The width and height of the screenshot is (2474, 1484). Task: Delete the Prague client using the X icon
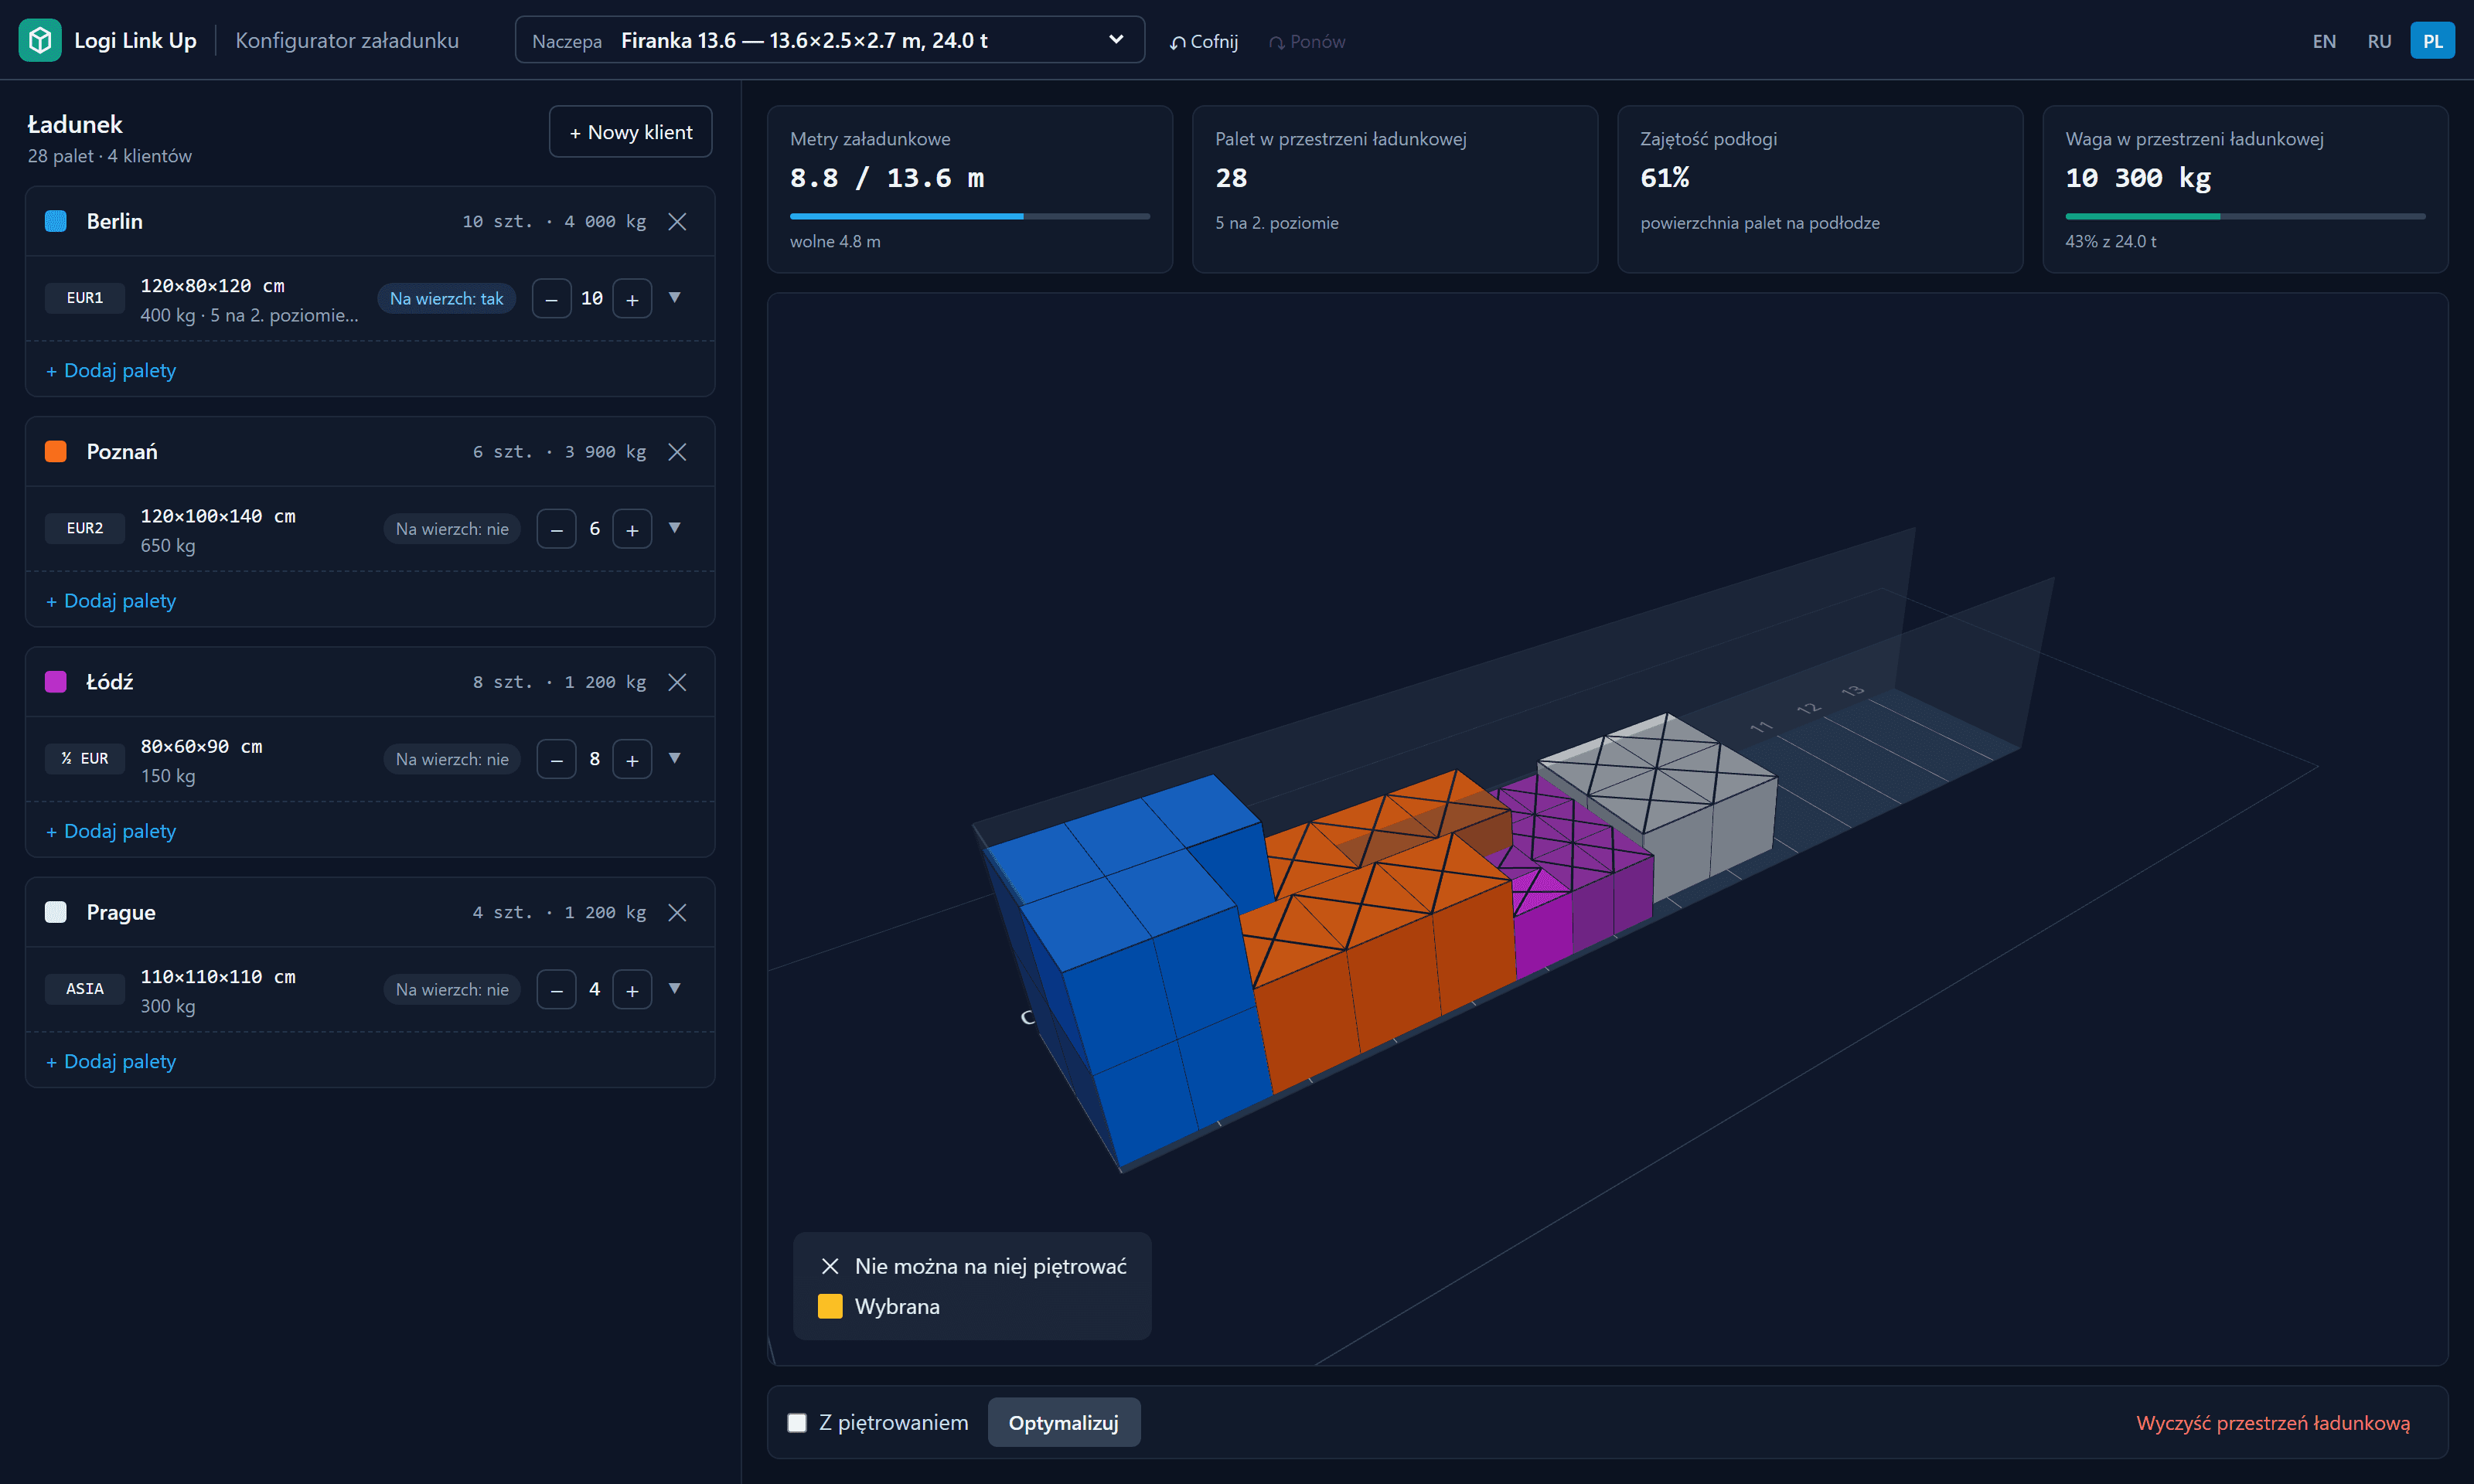[677, 913]
